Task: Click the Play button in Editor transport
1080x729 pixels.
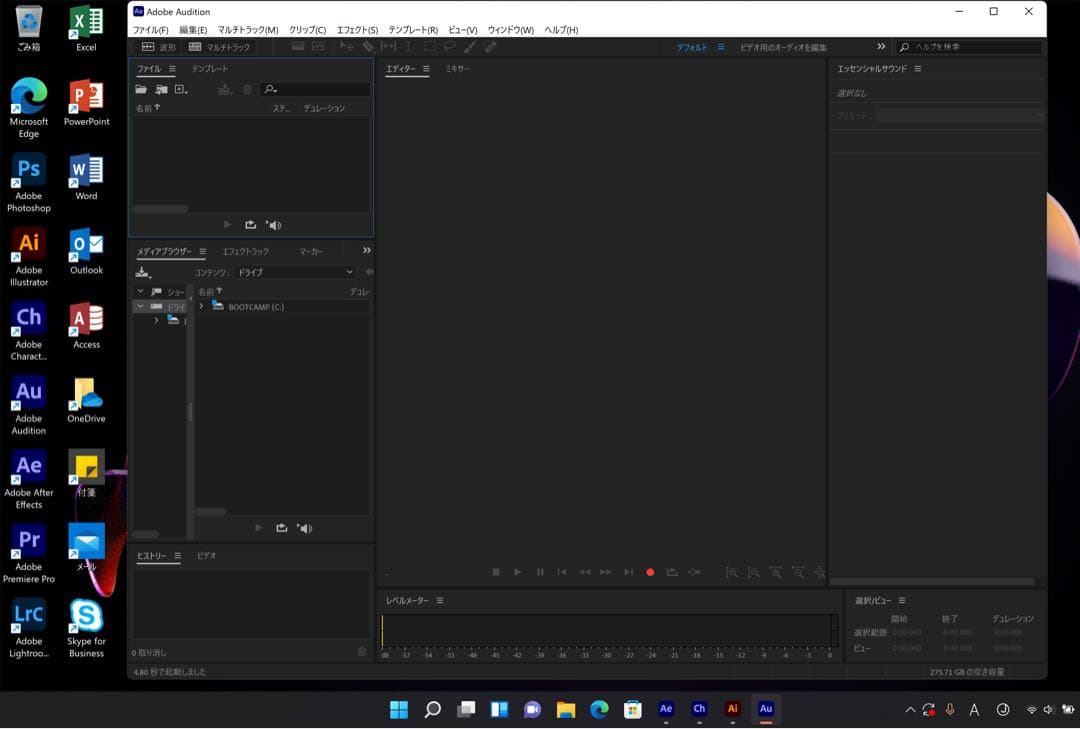Action: (x=518, y=572)
